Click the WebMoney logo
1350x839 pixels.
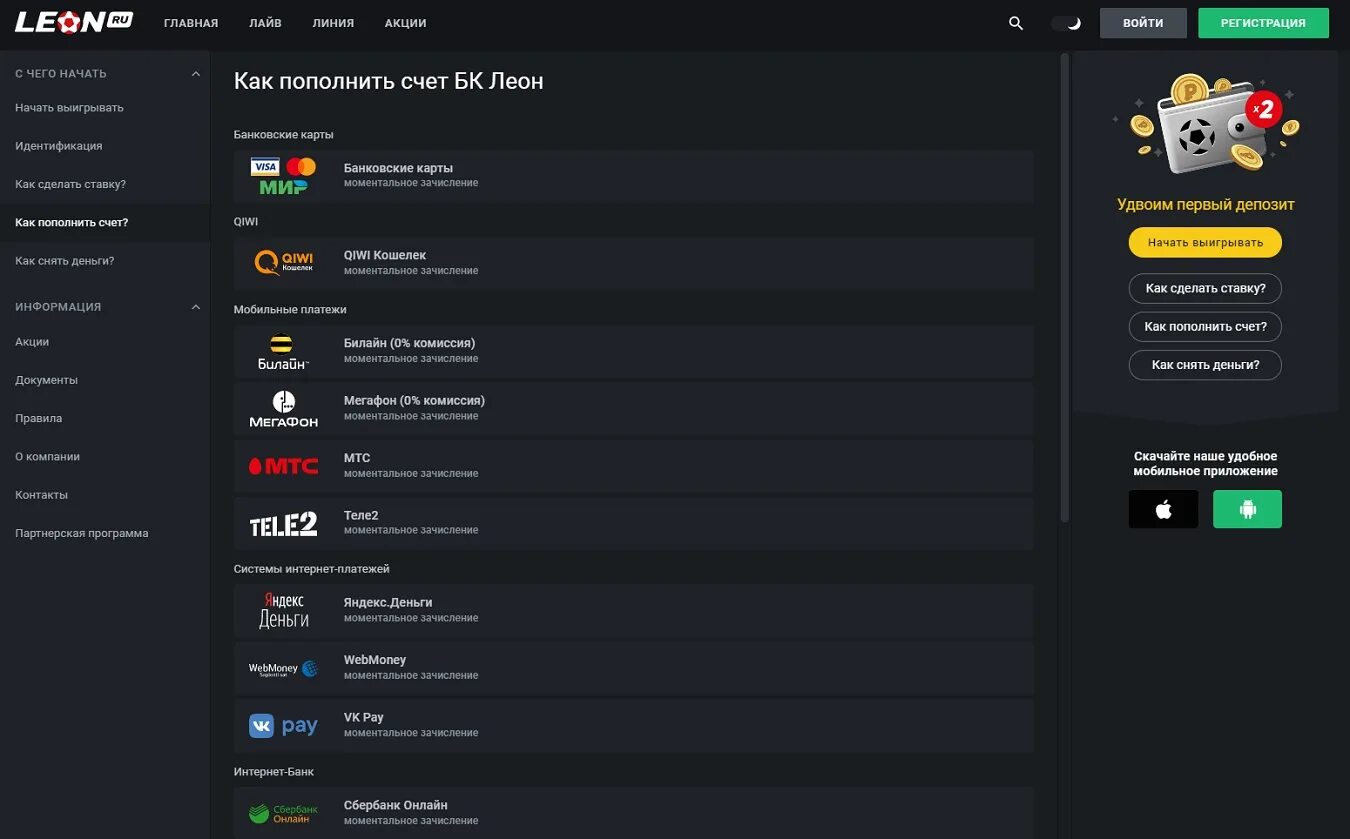[x=283, y=668]
